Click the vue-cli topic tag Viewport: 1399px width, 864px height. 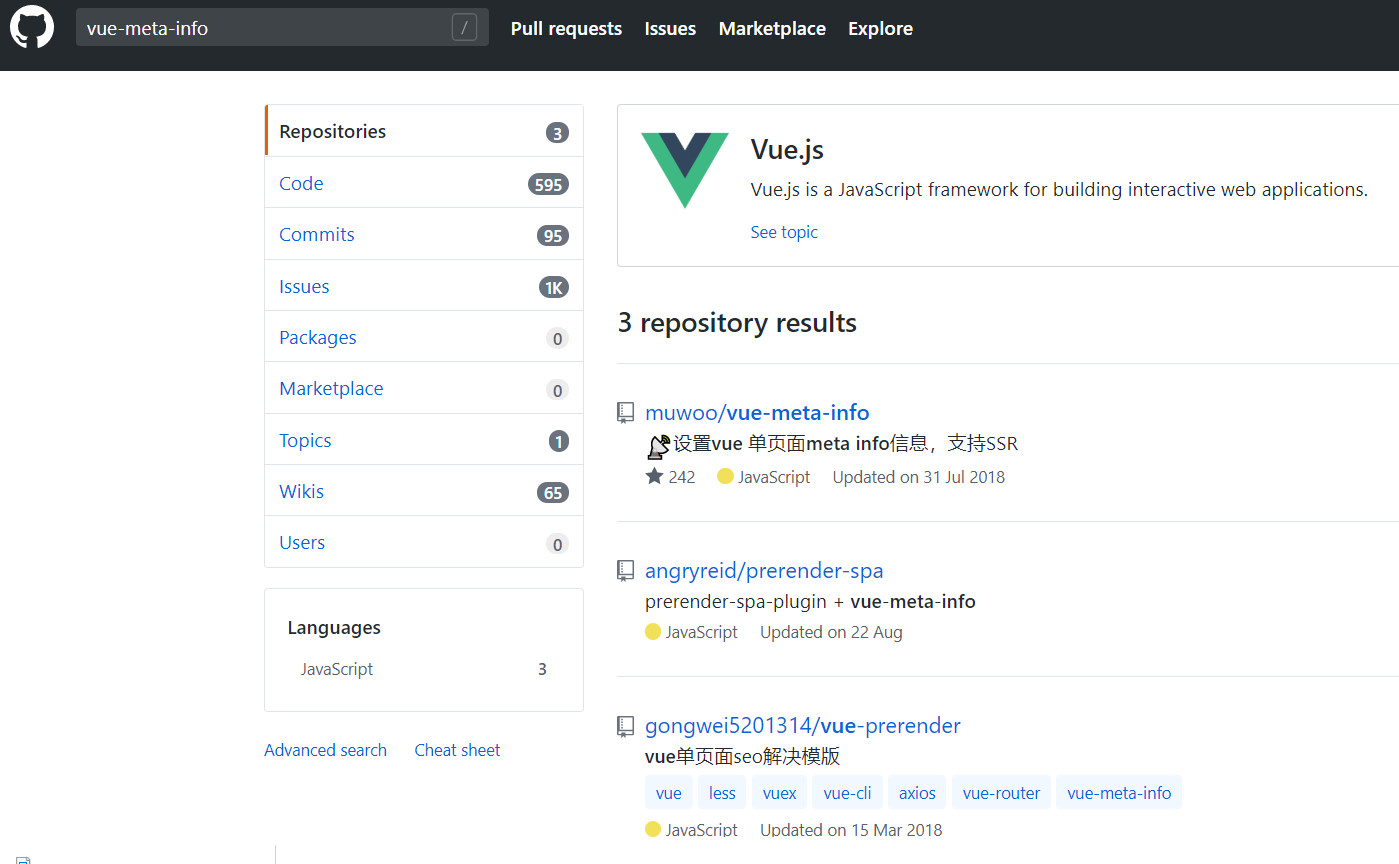click(x=847, y=793)
